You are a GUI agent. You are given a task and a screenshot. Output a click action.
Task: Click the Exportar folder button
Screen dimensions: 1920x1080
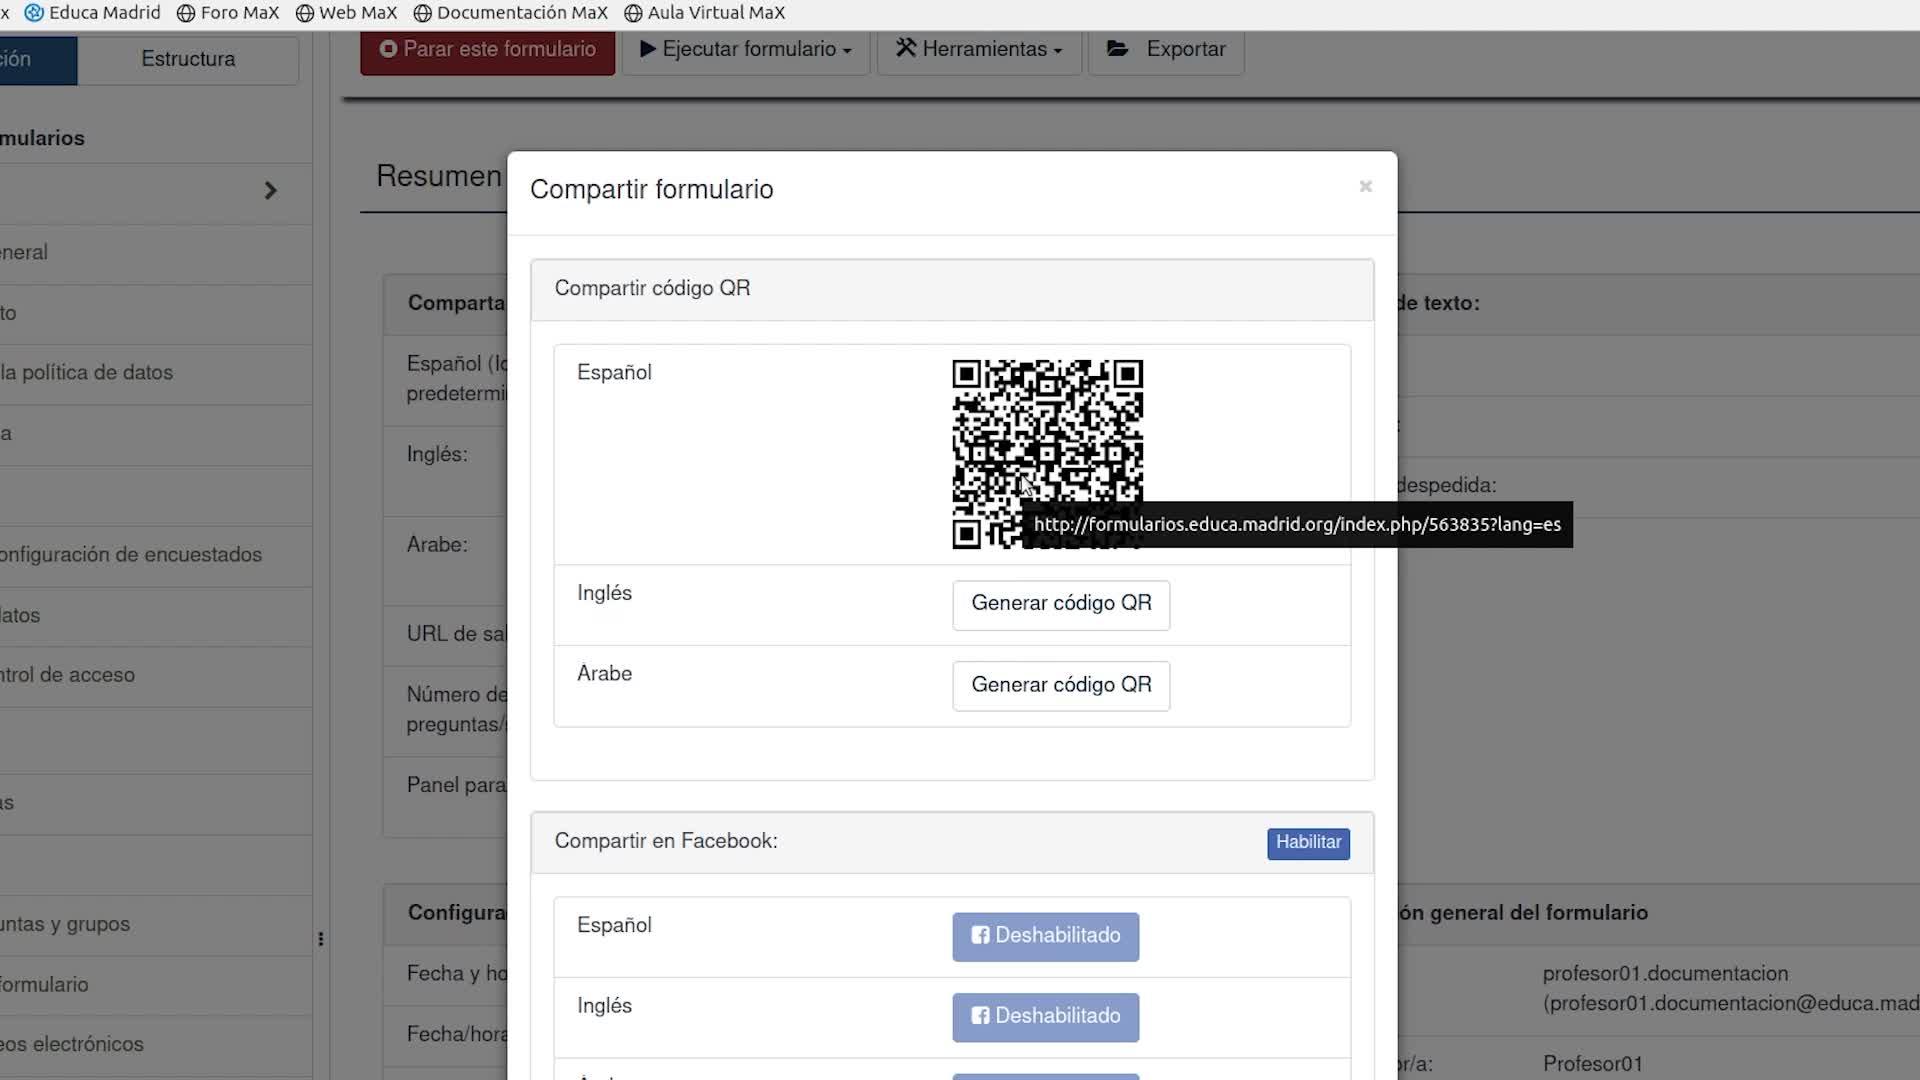point(1166,50)
